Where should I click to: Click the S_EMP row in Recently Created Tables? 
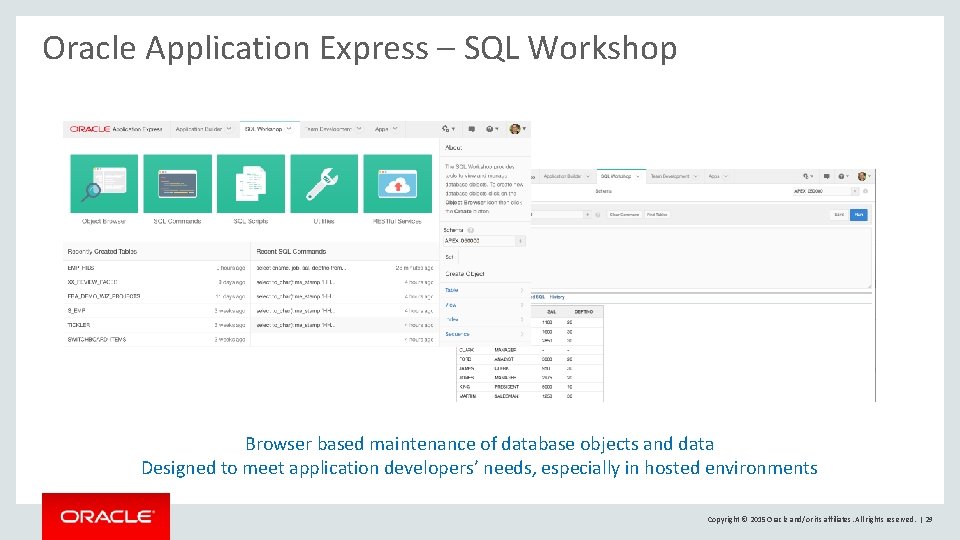tap(156, 311)
